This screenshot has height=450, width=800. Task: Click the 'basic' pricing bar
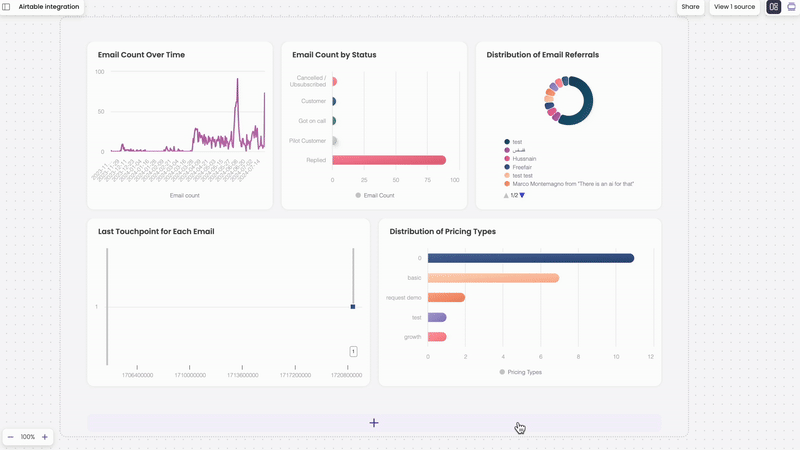(x=493, y=278)
